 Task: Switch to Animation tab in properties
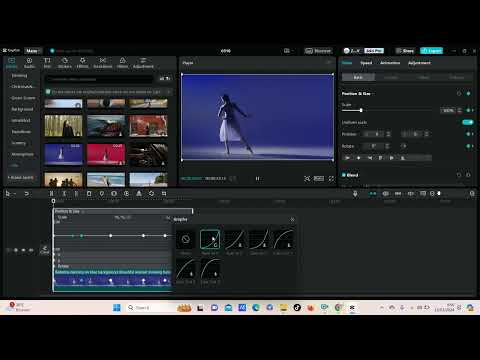[x=390, y=63]
